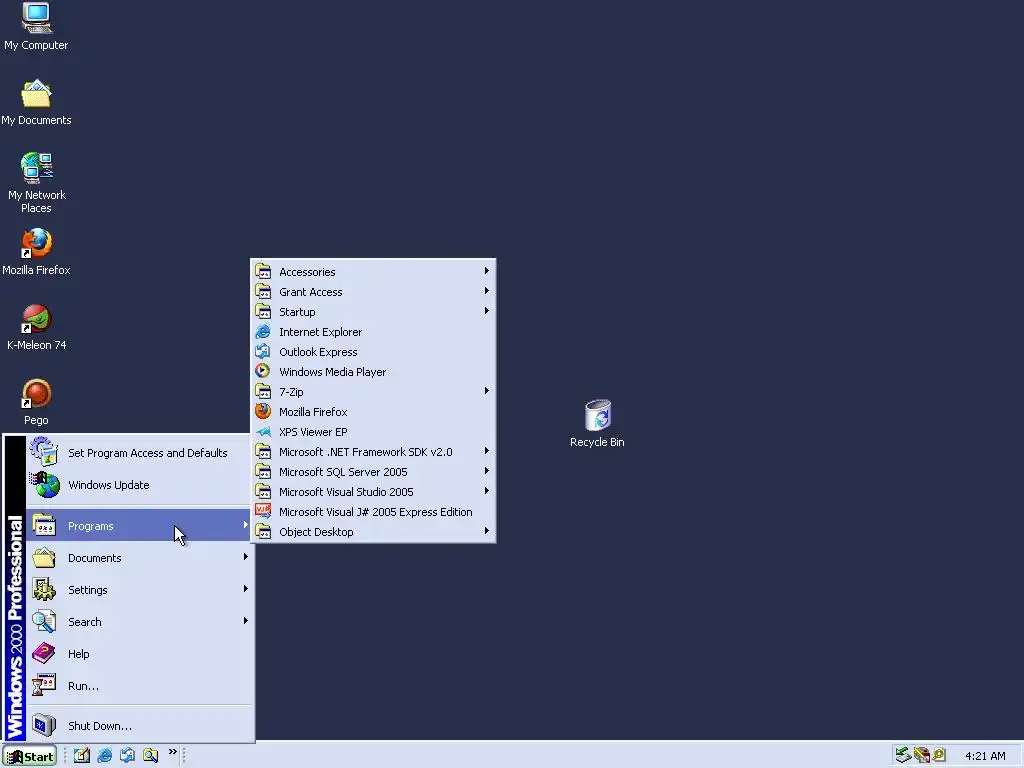Viewport: 1024px width, 768px height.
Task: Launch XPS Viewer EP
Action: point(373,432)
